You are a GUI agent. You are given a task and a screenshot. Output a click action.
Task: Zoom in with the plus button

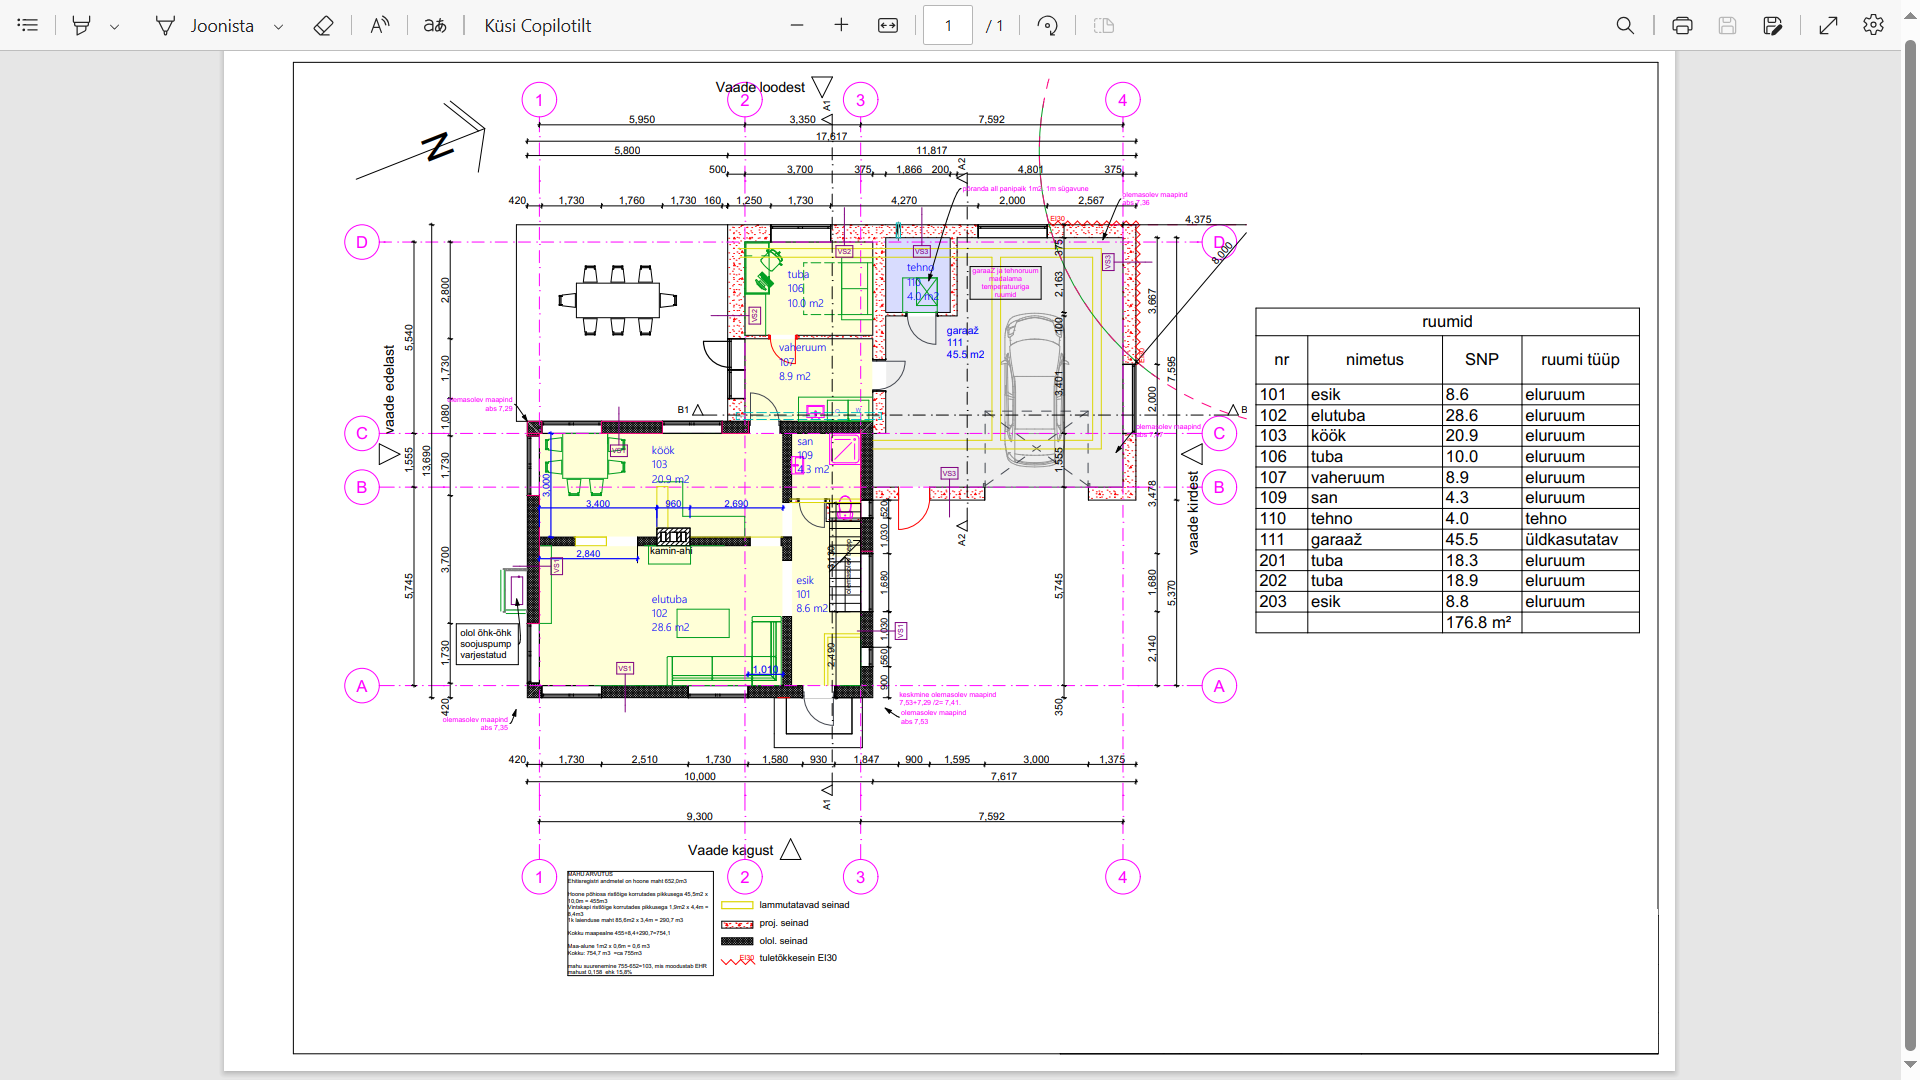point(841,25)
